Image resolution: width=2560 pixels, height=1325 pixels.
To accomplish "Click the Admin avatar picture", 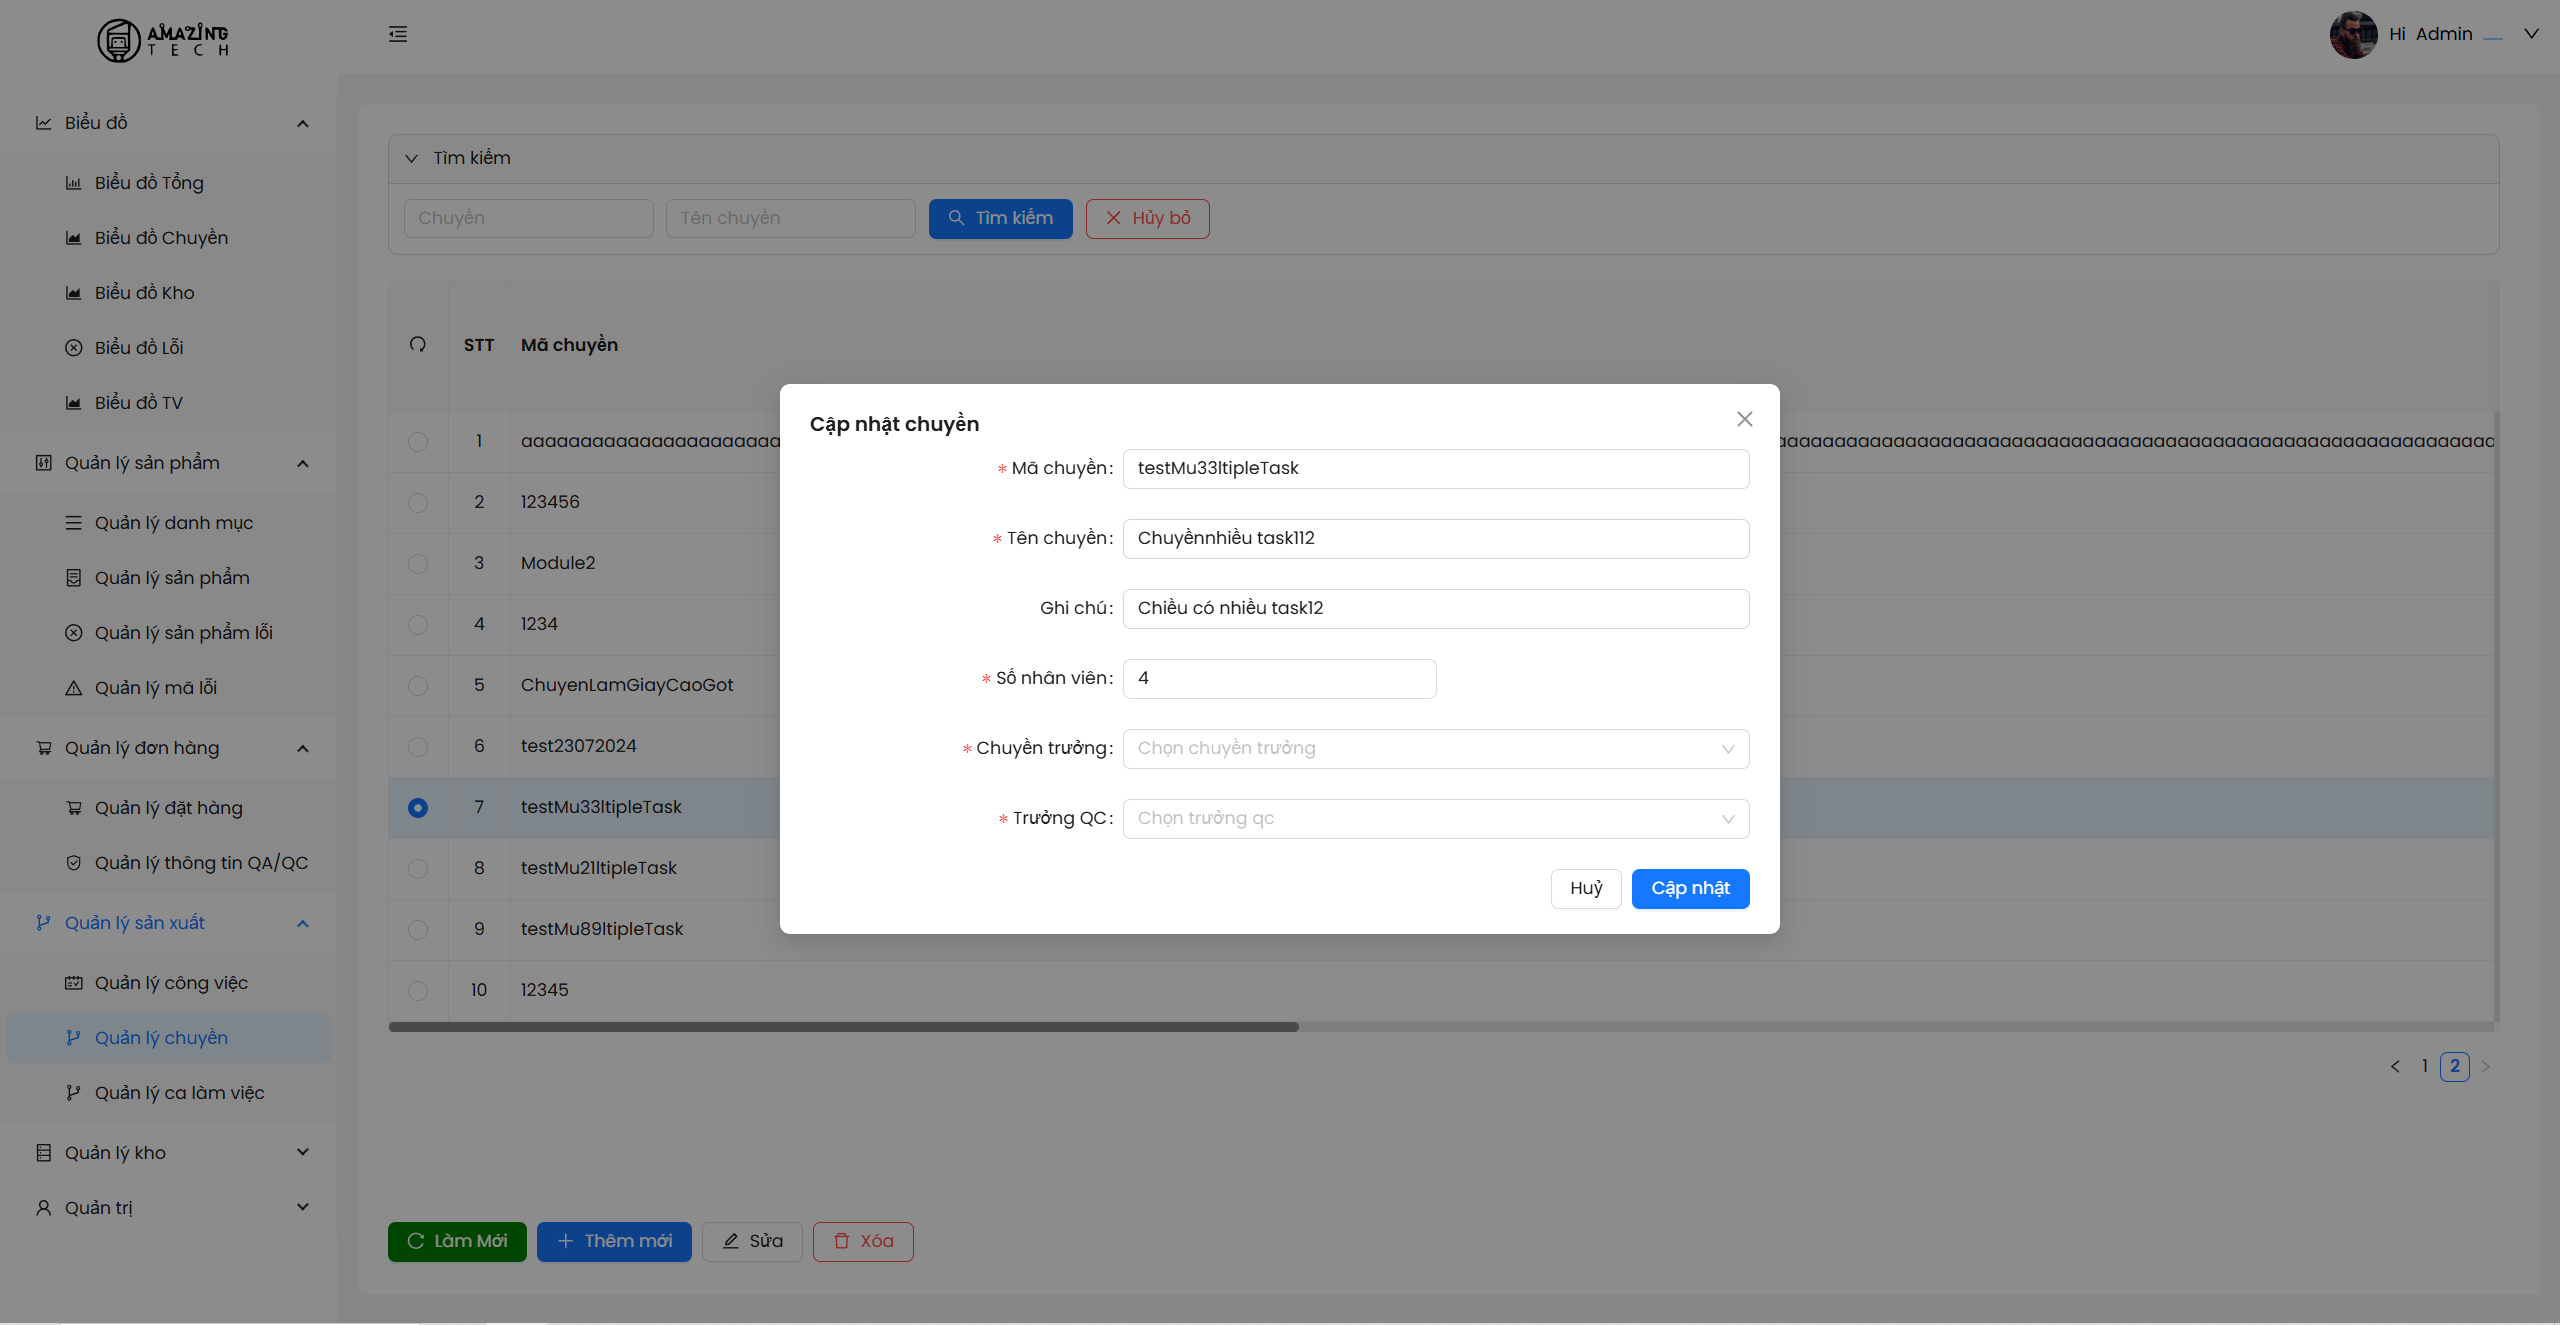I will (2353, 35).
